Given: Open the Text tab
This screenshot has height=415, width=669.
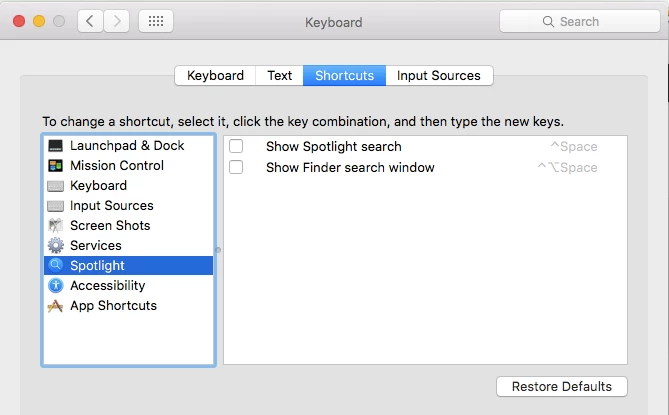Looking at the screenshot, I should 280,76.
